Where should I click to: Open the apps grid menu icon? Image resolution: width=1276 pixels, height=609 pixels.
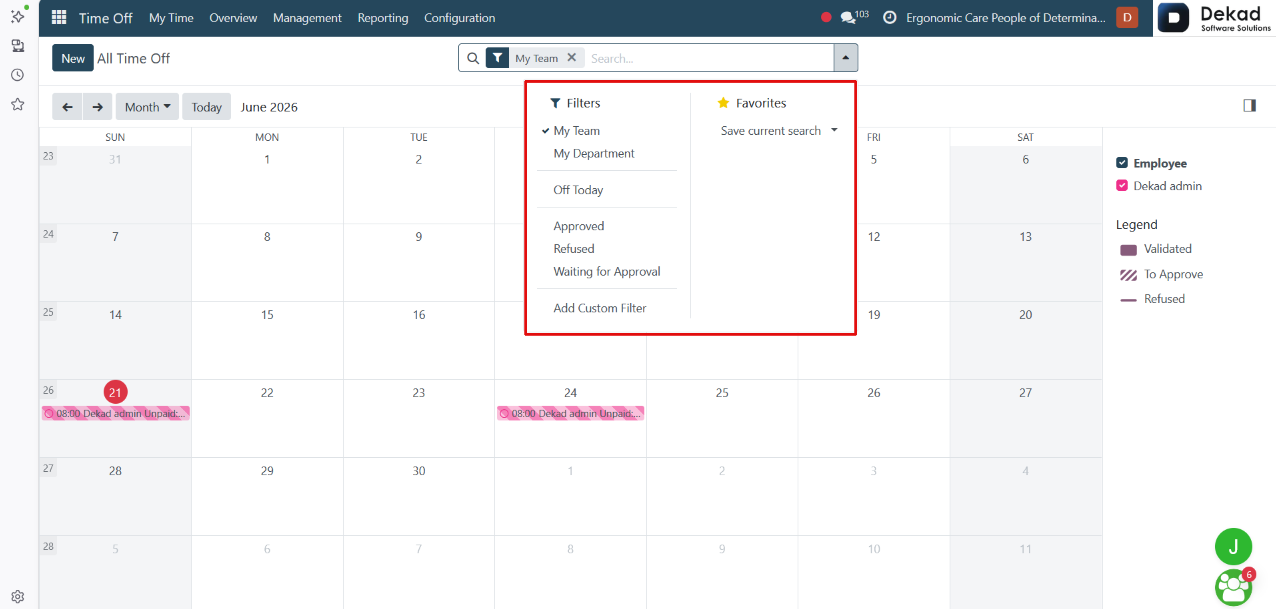coord(59,18)
